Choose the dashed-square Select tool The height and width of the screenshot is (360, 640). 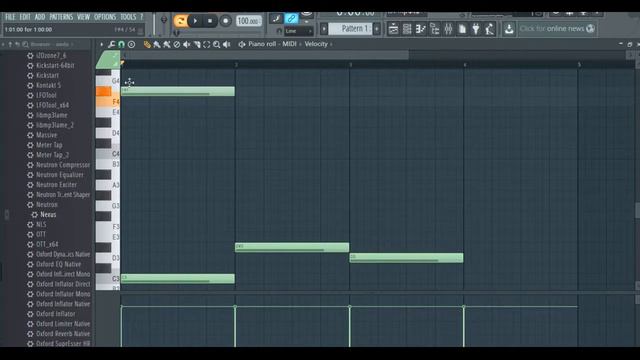[207, 44]
